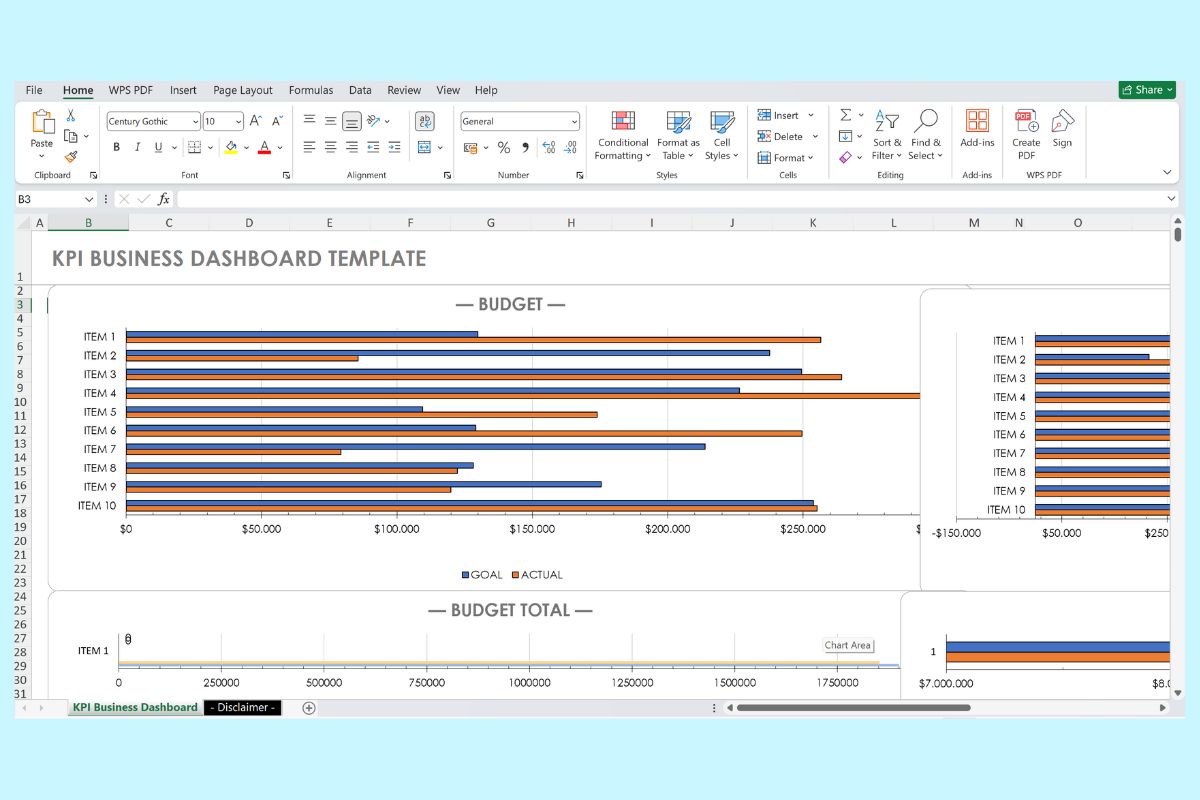Click the red Font Color swatch

(x=264, y=147)
